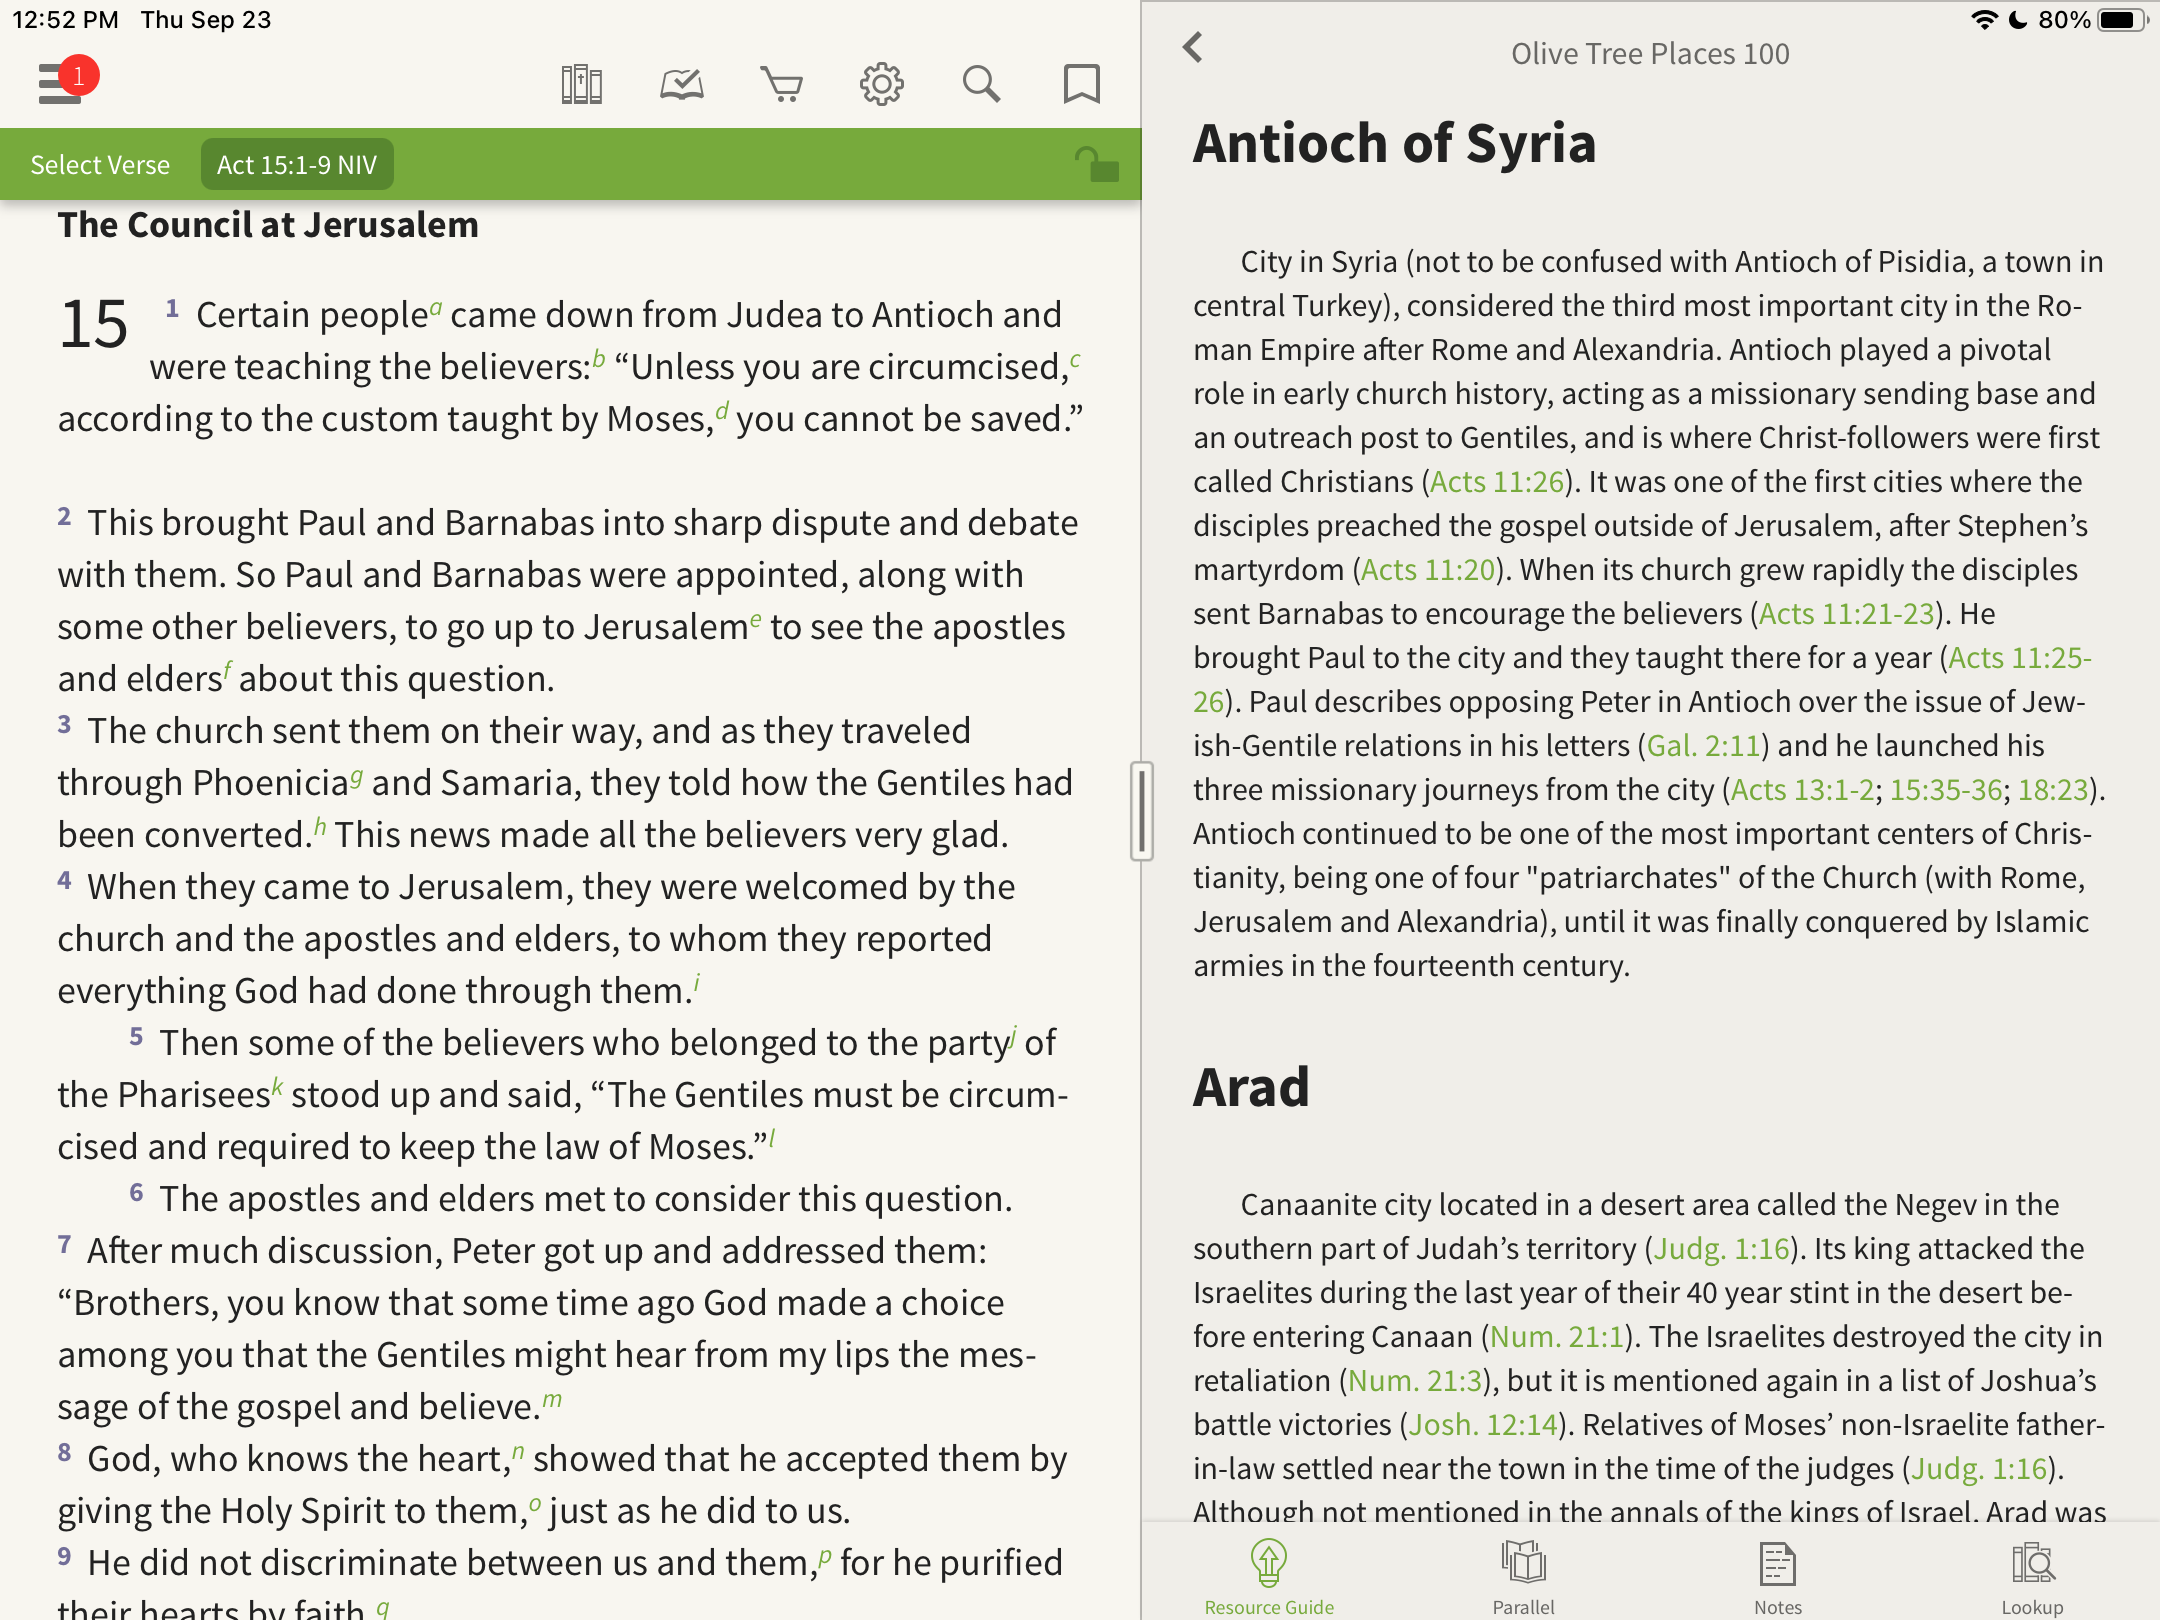2160x1620 pixels.
Task: Toggle the sync lock icon
Action: pos(1097,164)
